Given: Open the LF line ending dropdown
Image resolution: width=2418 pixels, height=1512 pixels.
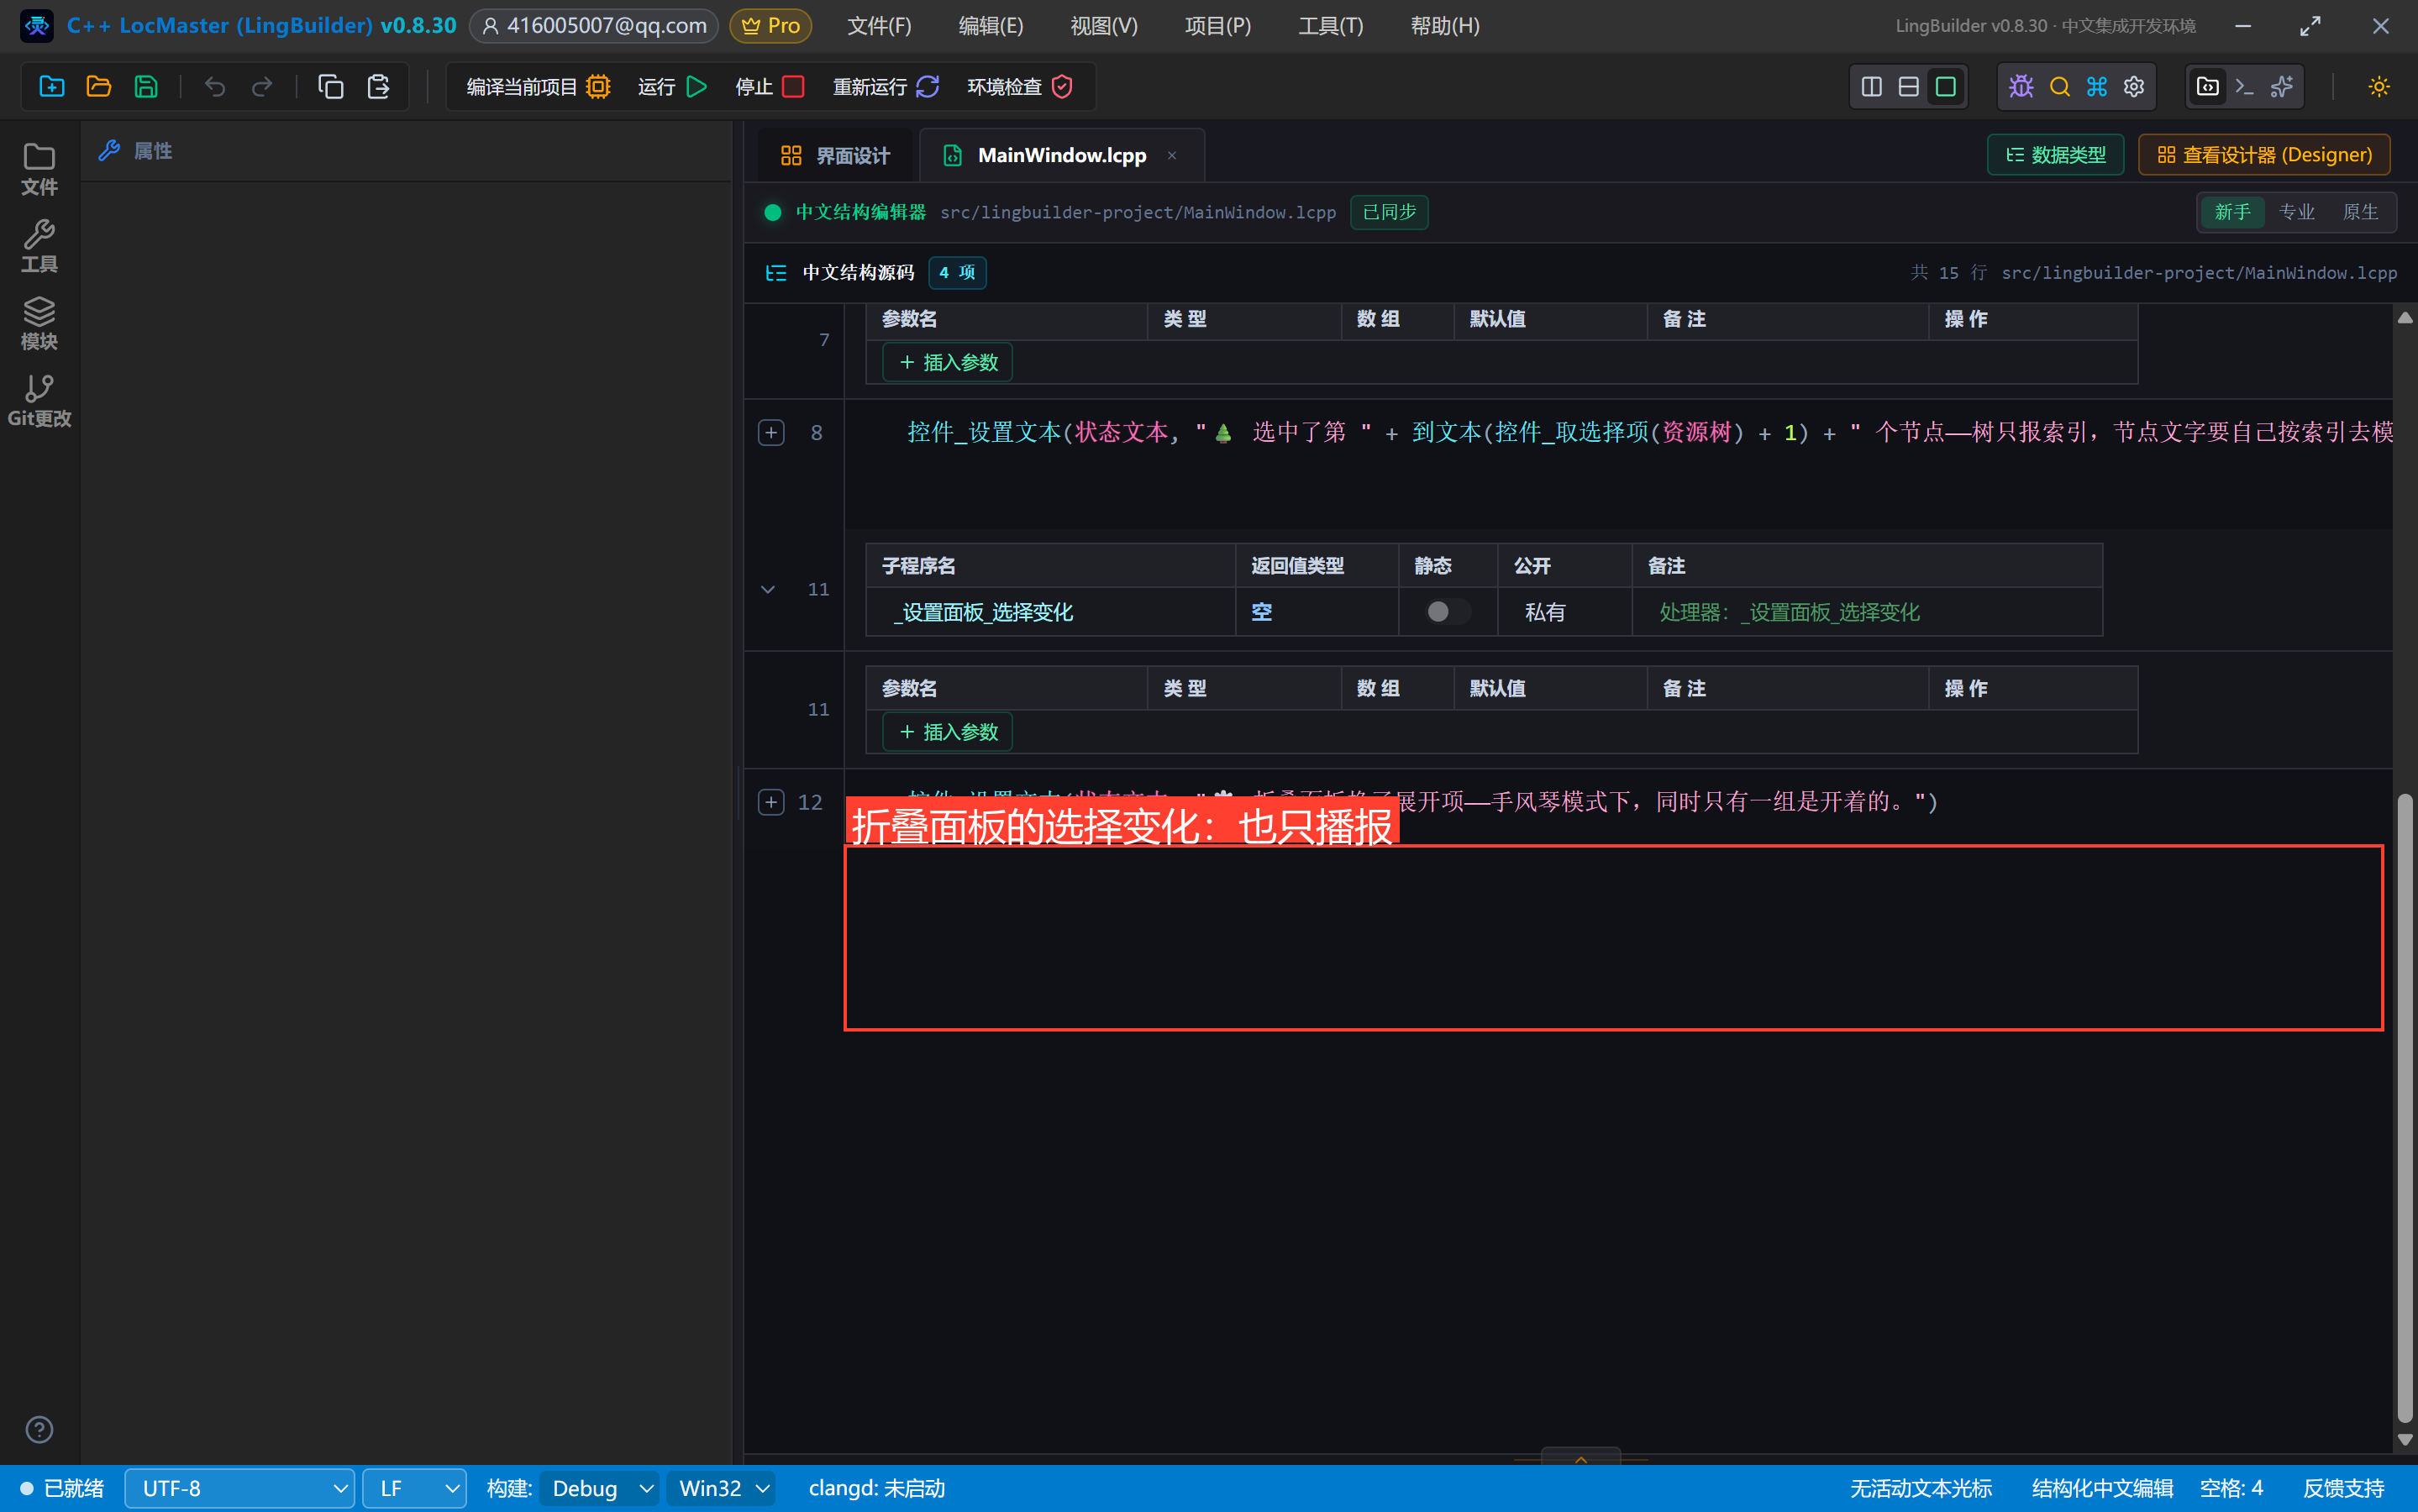Looking at the screenshot, I should (x=414, y=1488).
